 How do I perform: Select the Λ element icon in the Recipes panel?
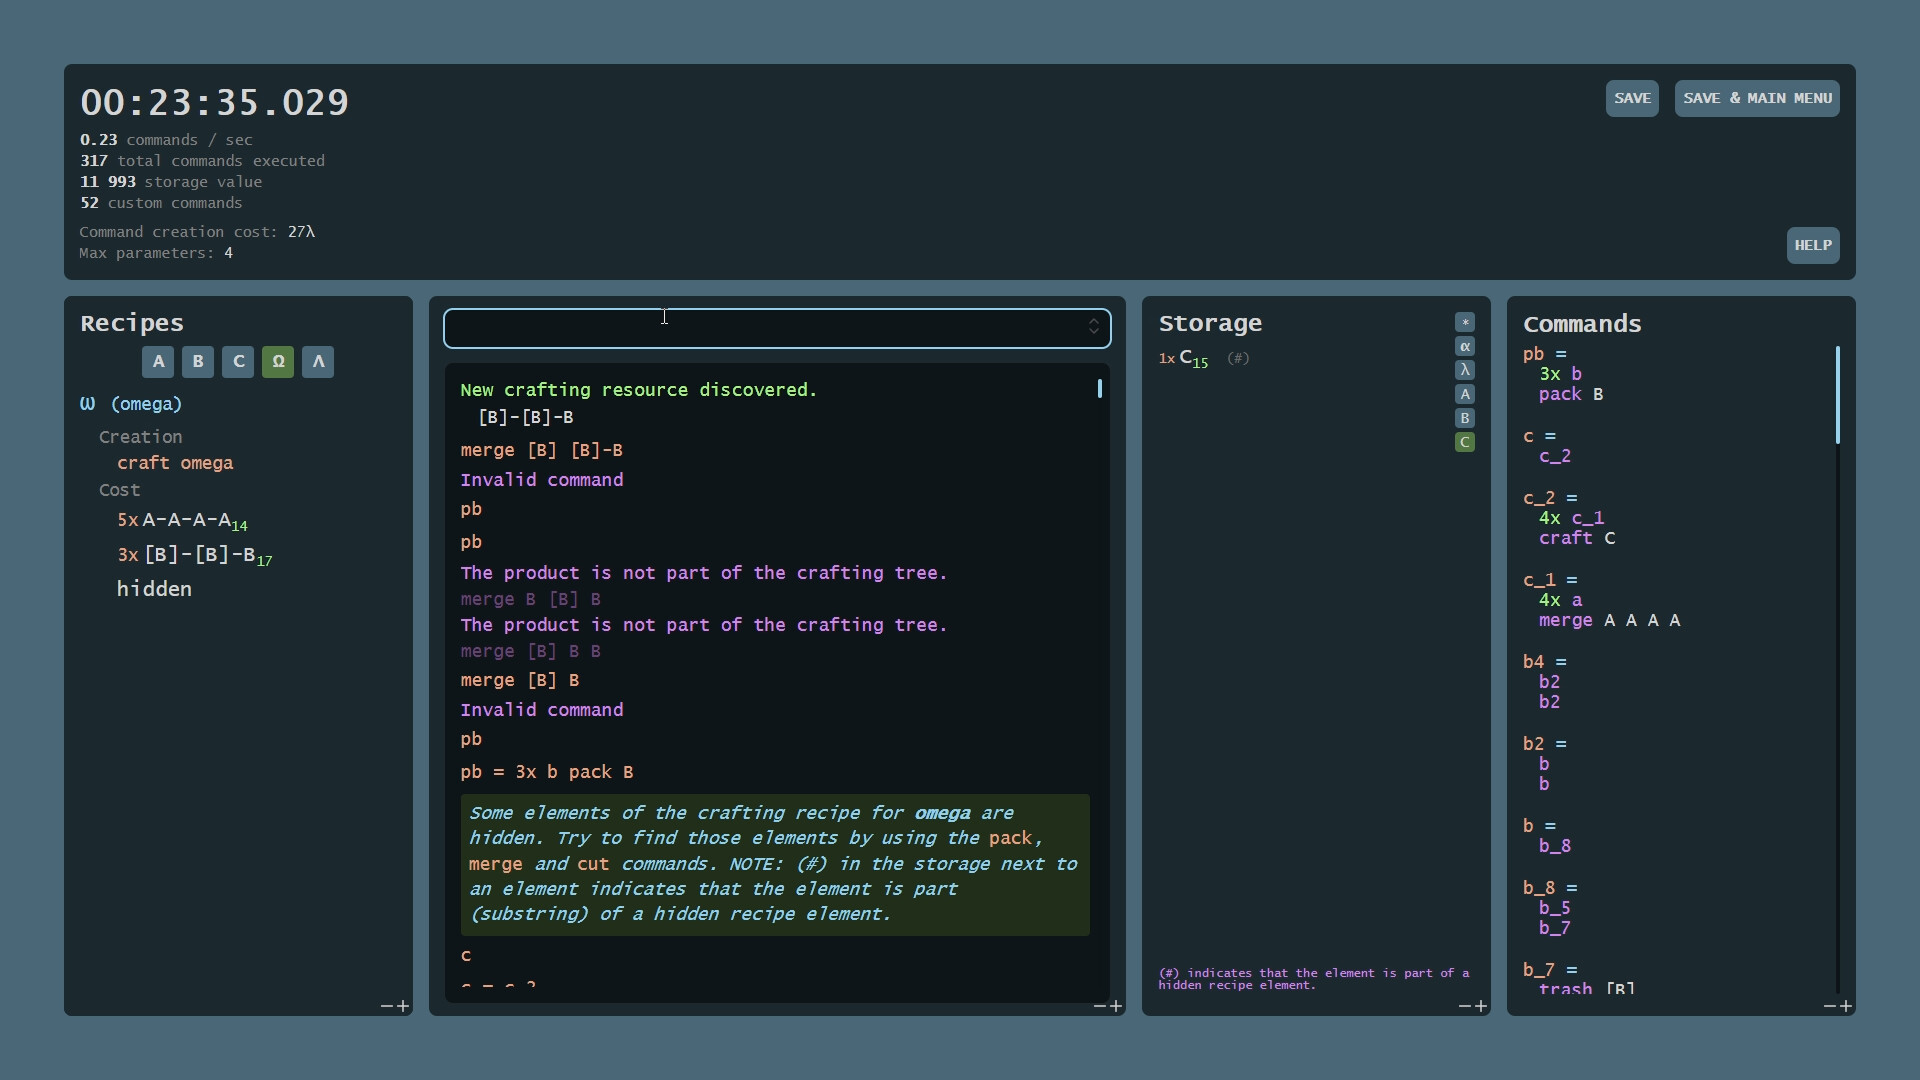coord(317,362)
